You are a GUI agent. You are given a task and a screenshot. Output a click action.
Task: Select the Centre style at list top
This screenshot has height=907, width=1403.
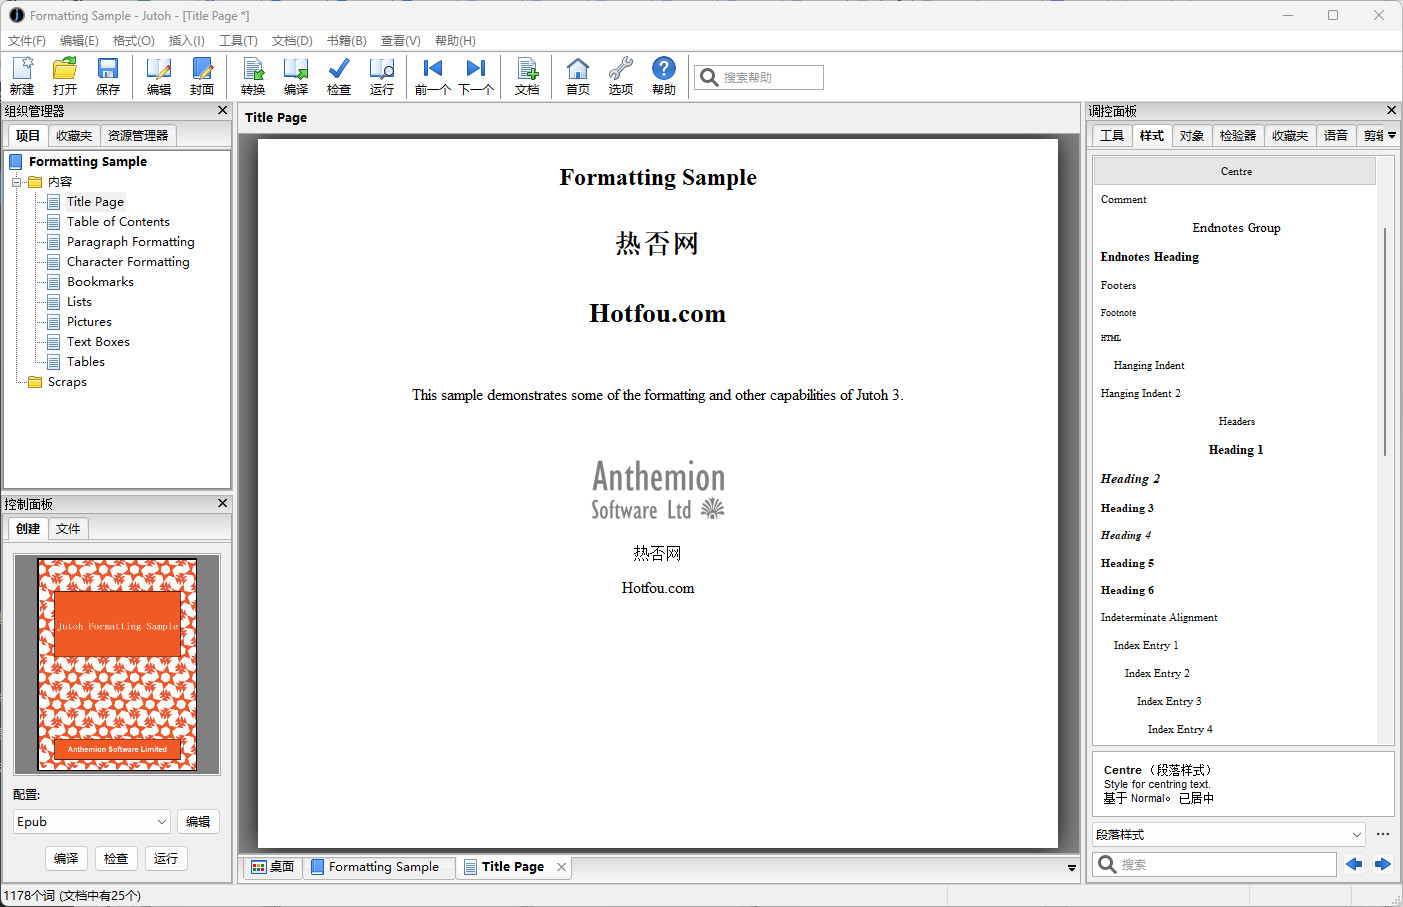[x=1236, y=172]
